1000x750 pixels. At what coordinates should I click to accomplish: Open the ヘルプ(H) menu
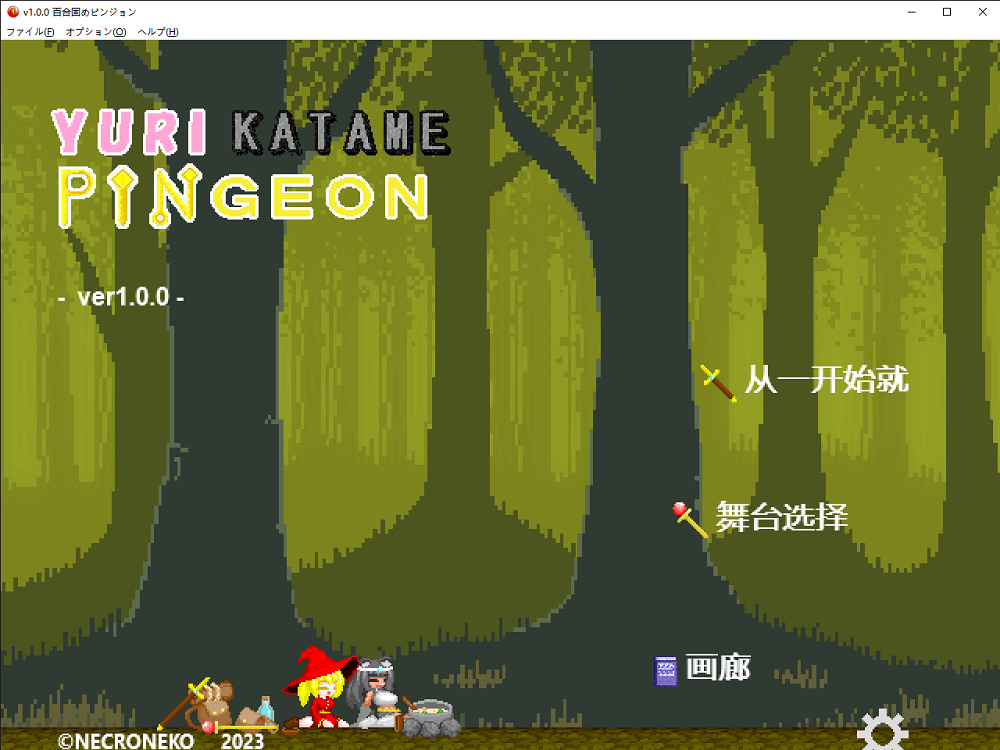point(158,31)
